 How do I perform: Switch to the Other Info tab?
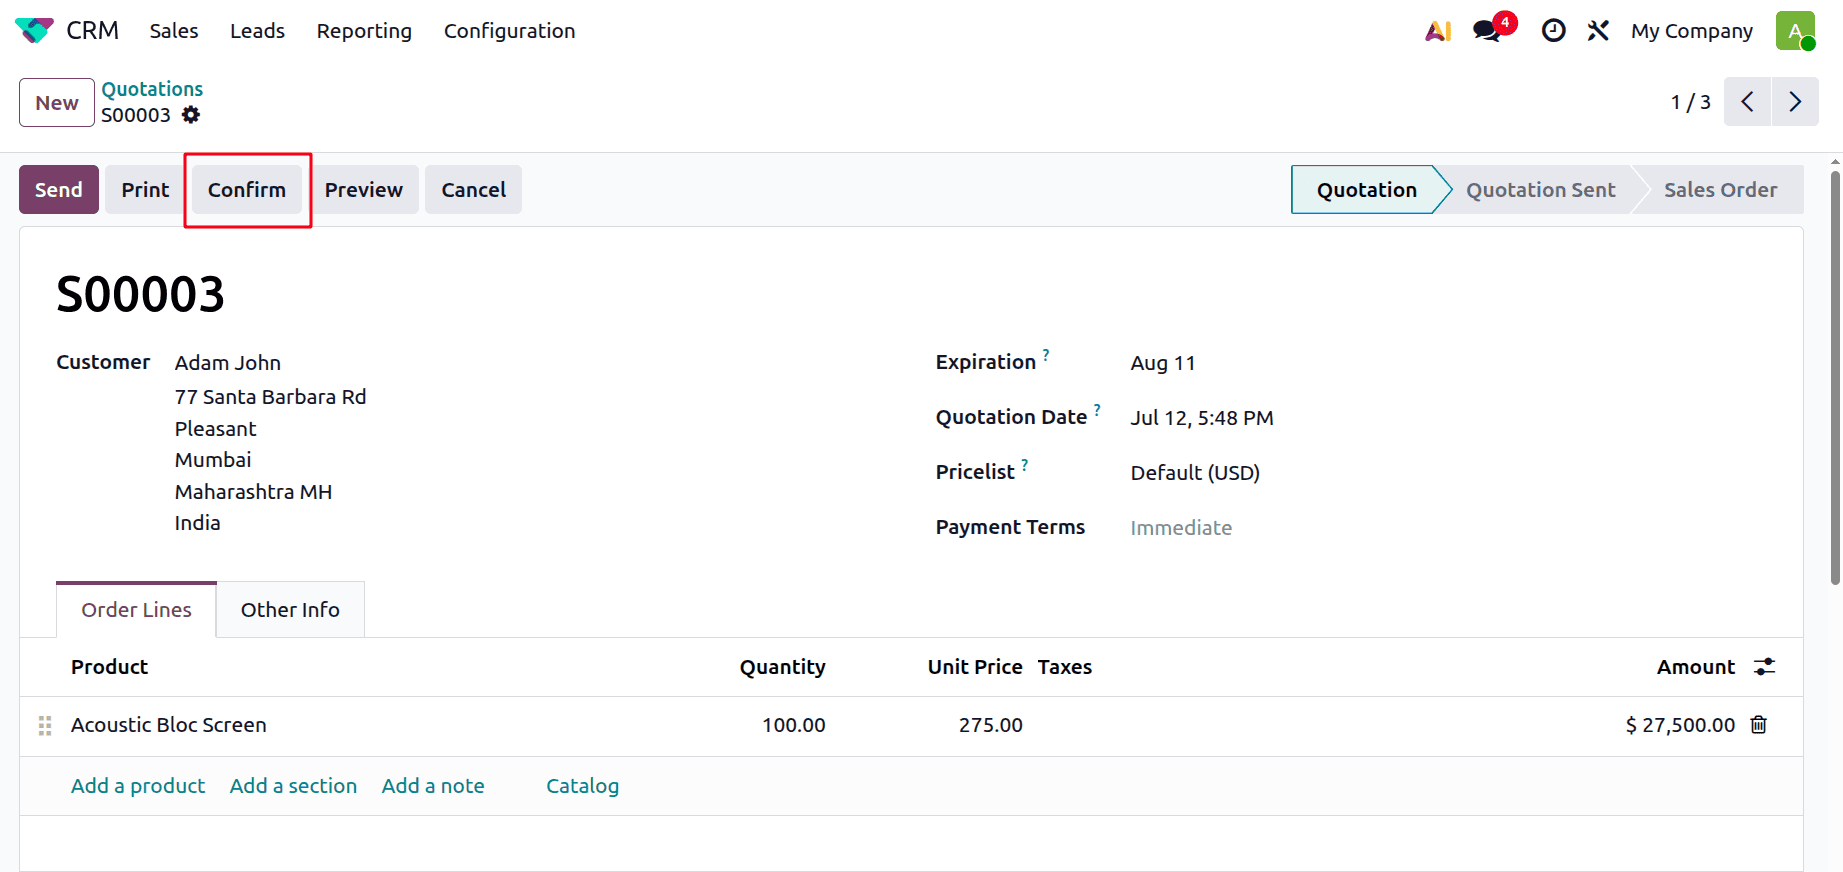tap(290, 609)
